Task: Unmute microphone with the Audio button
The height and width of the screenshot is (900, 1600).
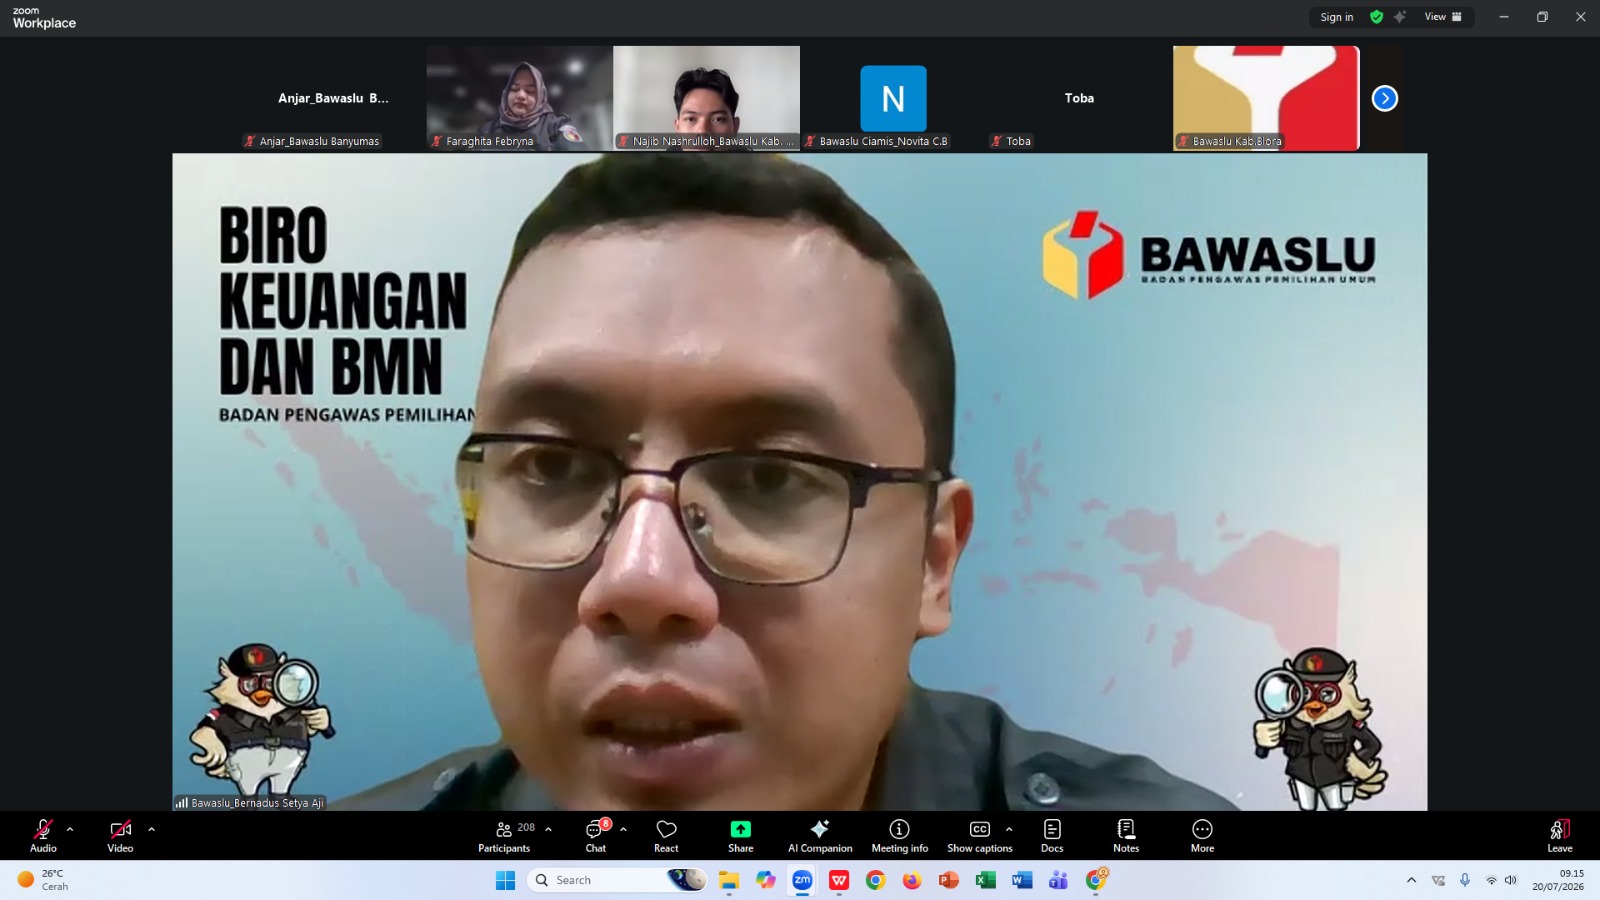Action: point(43,836)
